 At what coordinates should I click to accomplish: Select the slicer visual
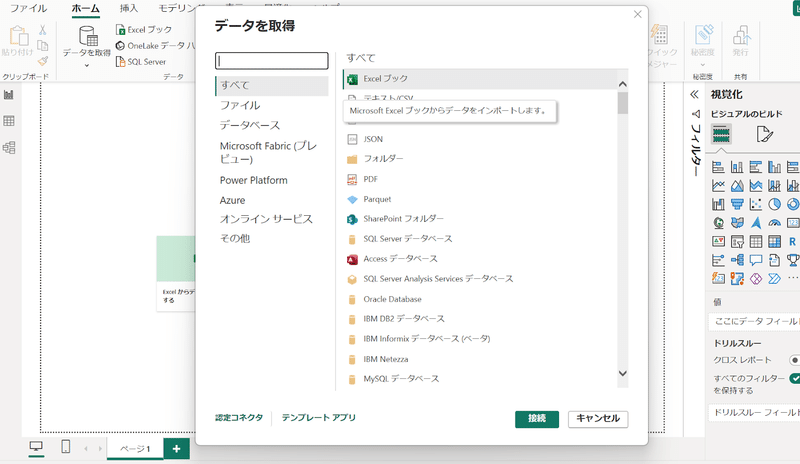coord(737,241)
